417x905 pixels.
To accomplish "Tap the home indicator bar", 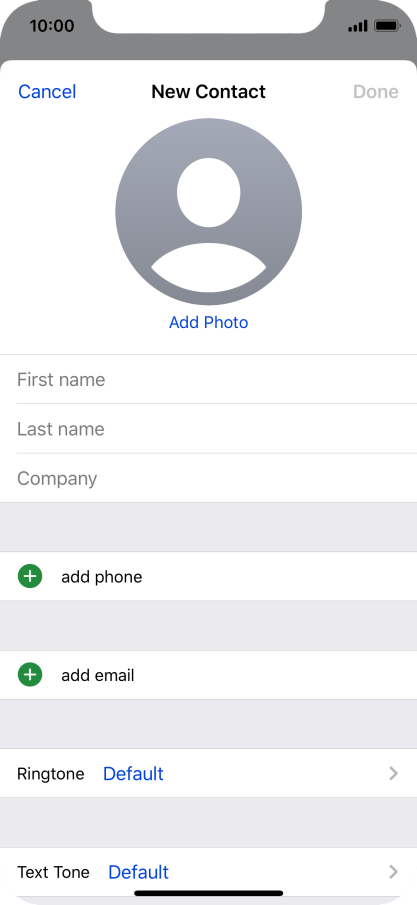I will point(208,893).
